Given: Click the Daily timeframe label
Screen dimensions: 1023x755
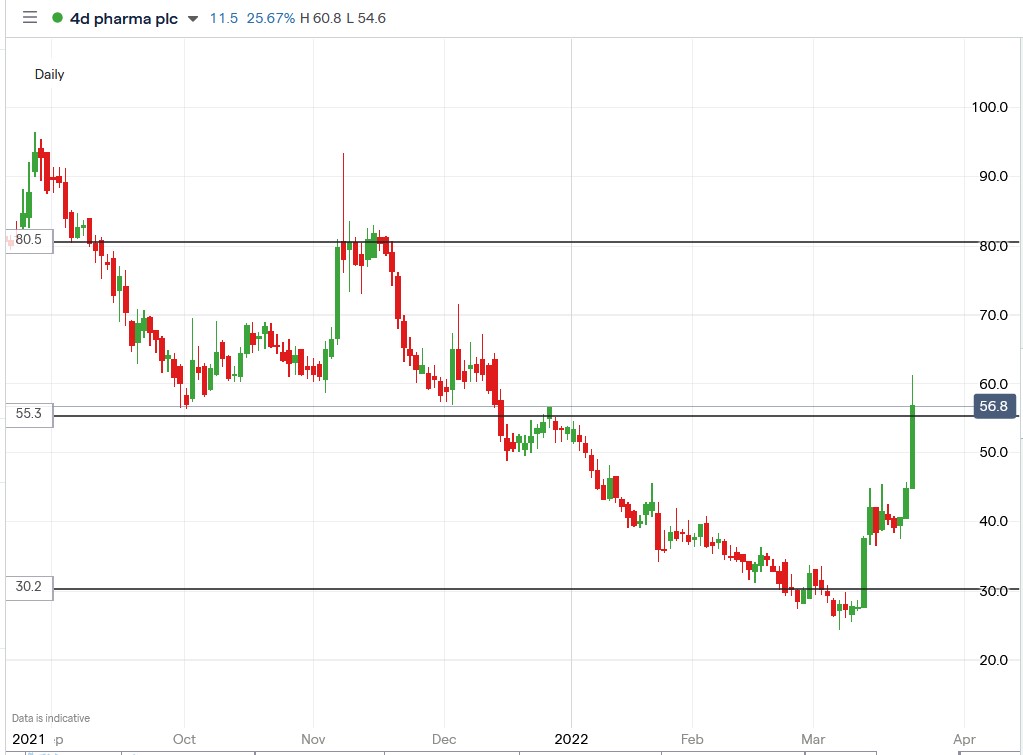Looking at the screenshot, I should click(x=51, y=74).
